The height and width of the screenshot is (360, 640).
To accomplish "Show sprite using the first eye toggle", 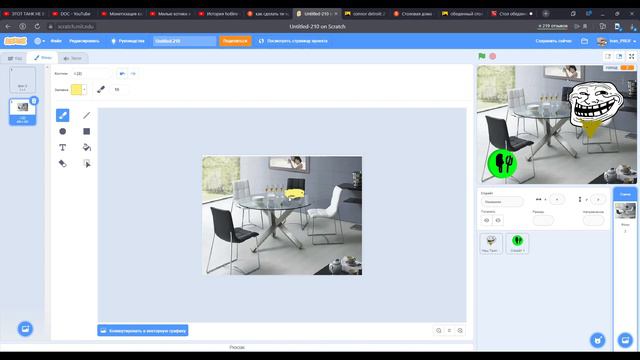I will 487,220.
